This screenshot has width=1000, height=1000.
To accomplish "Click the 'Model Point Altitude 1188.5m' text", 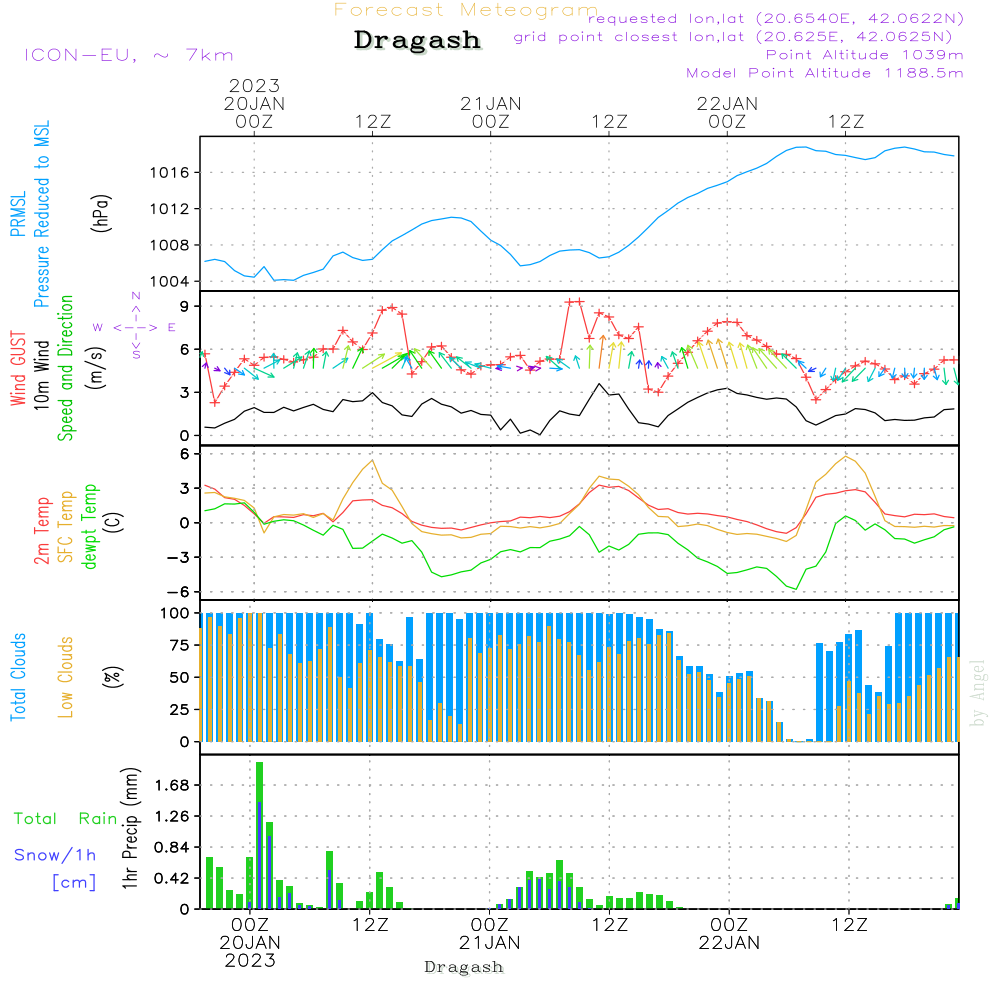I will click(825, 73).
